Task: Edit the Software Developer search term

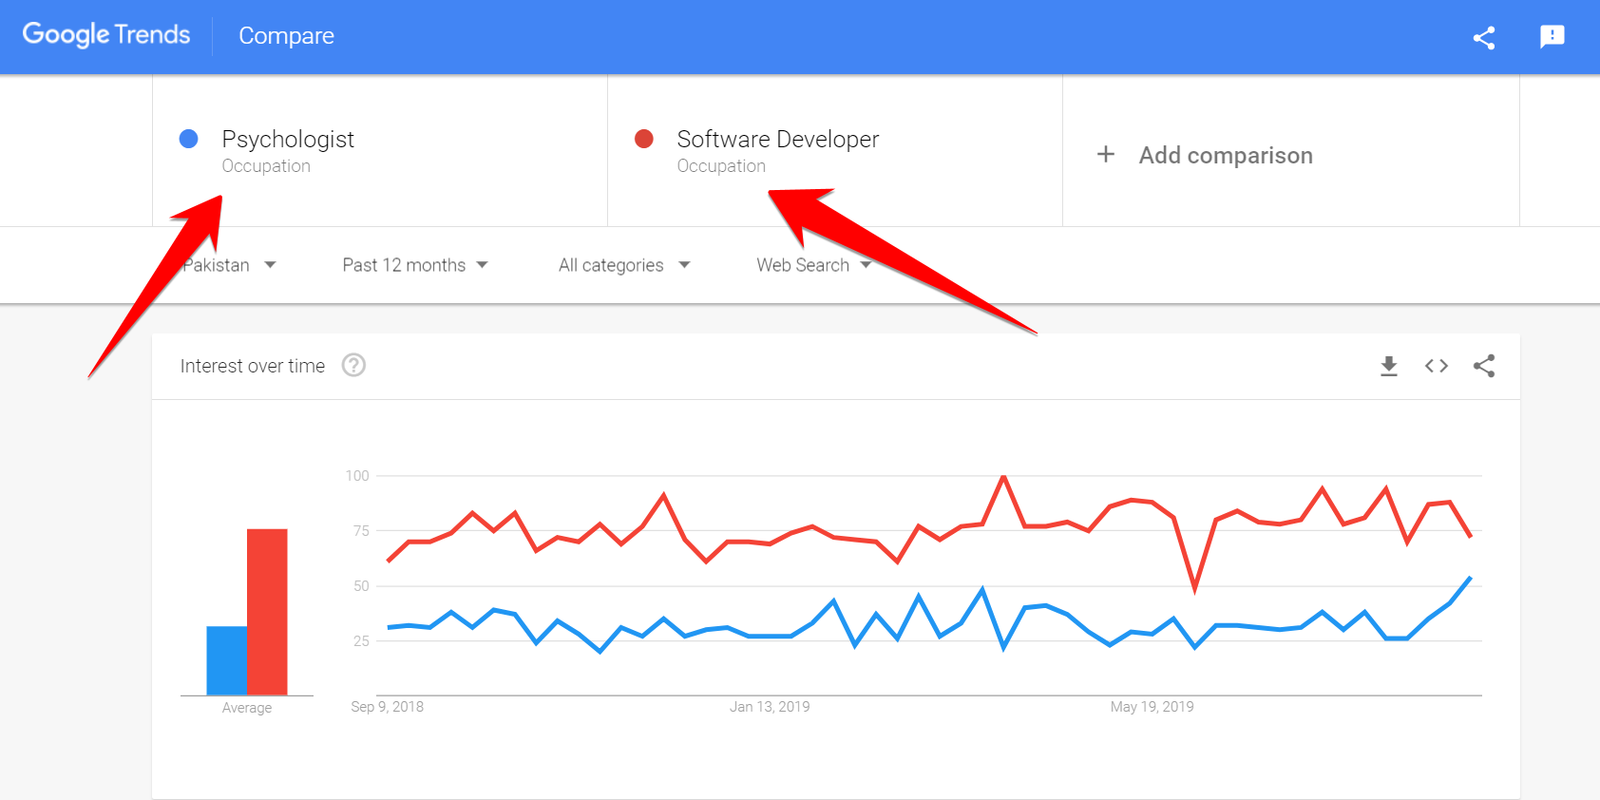Action: (777, 140)
